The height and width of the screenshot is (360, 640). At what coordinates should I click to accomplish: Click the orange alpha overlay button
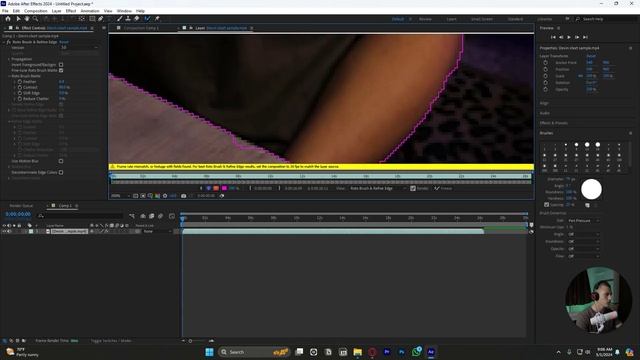pyautogui.click(x=216, y=188)
